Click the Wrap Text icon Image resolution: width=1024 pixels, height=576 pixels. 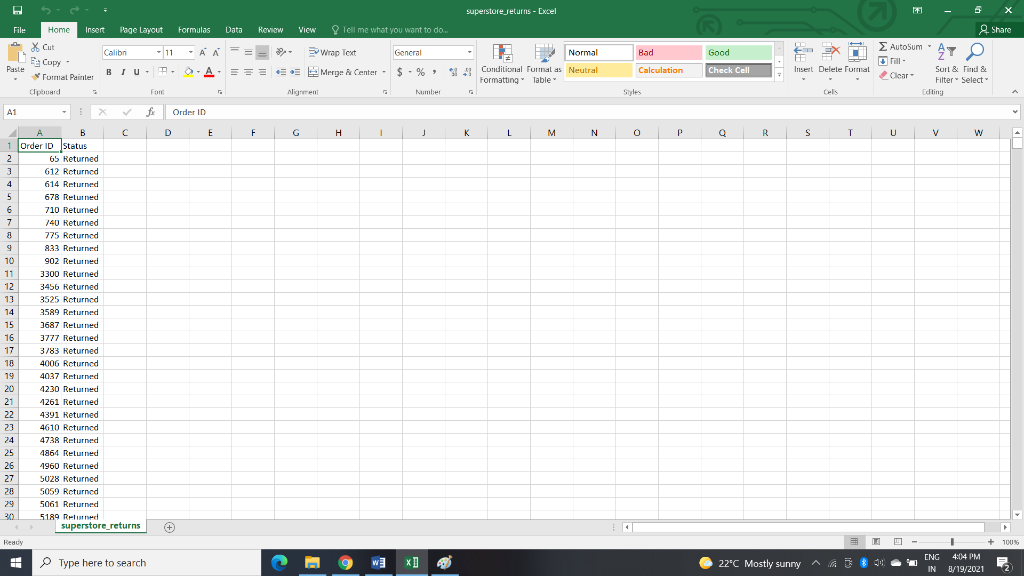[312, 53]
